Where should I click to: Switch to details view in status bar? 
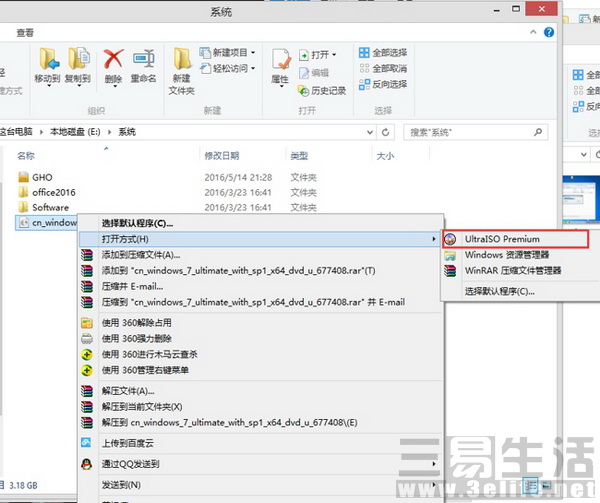tap(530, 486)
